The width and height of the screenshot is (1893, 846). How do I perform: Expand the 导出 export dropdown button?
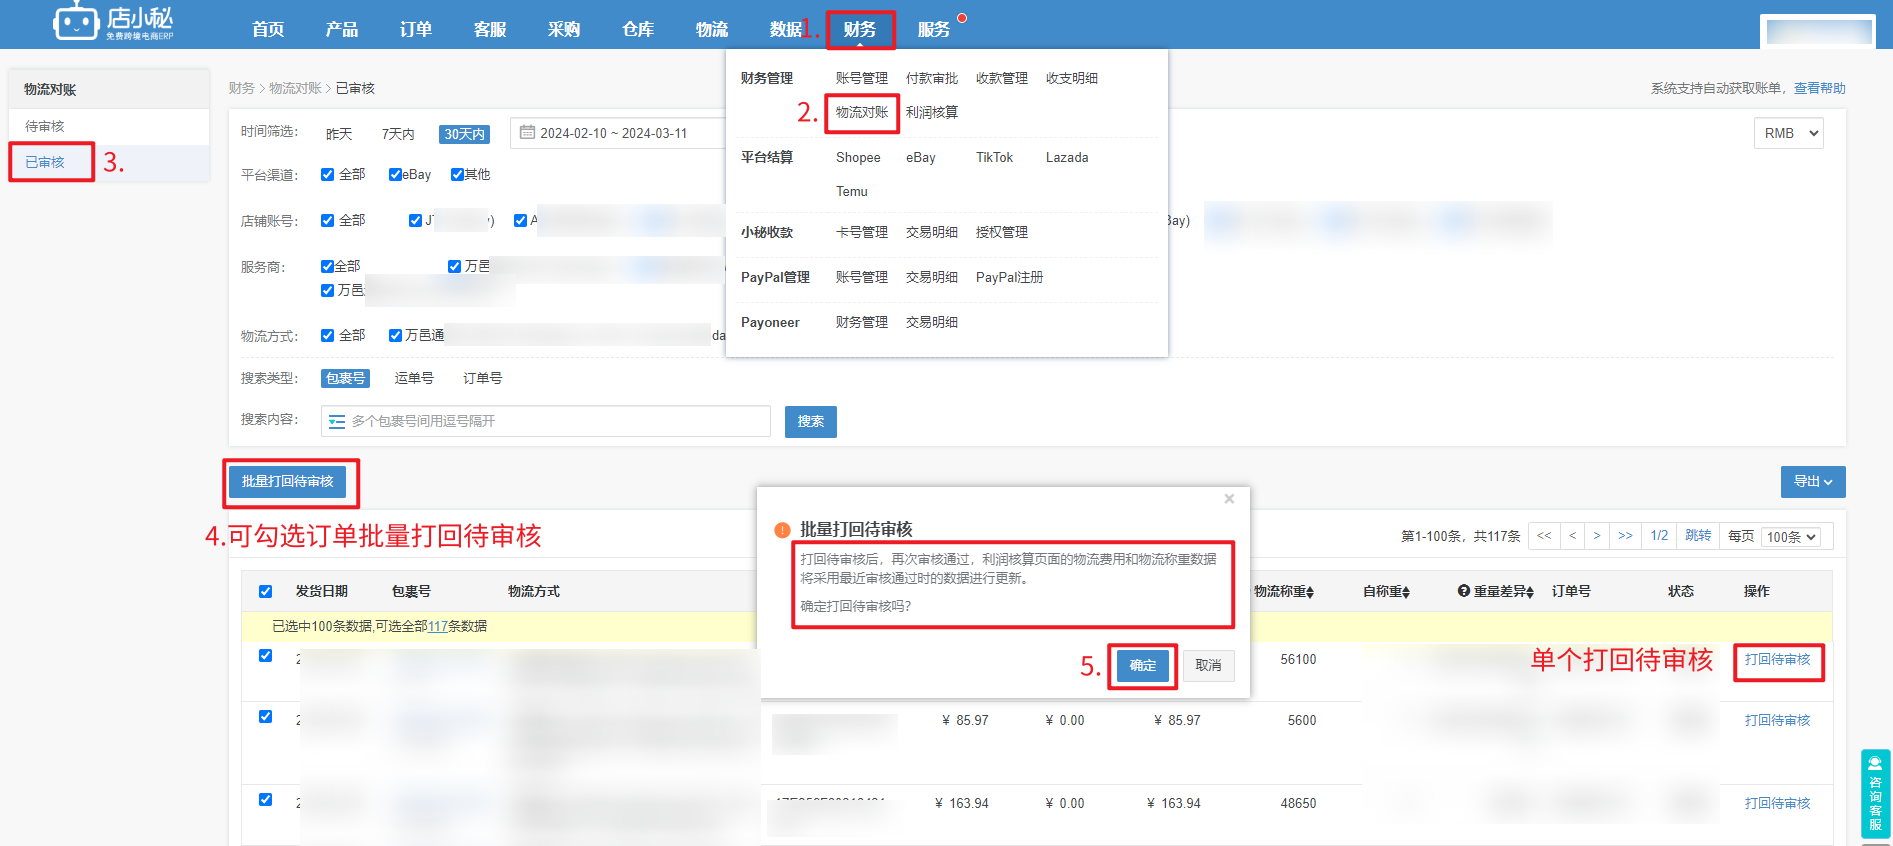[x=1812, y=482]
